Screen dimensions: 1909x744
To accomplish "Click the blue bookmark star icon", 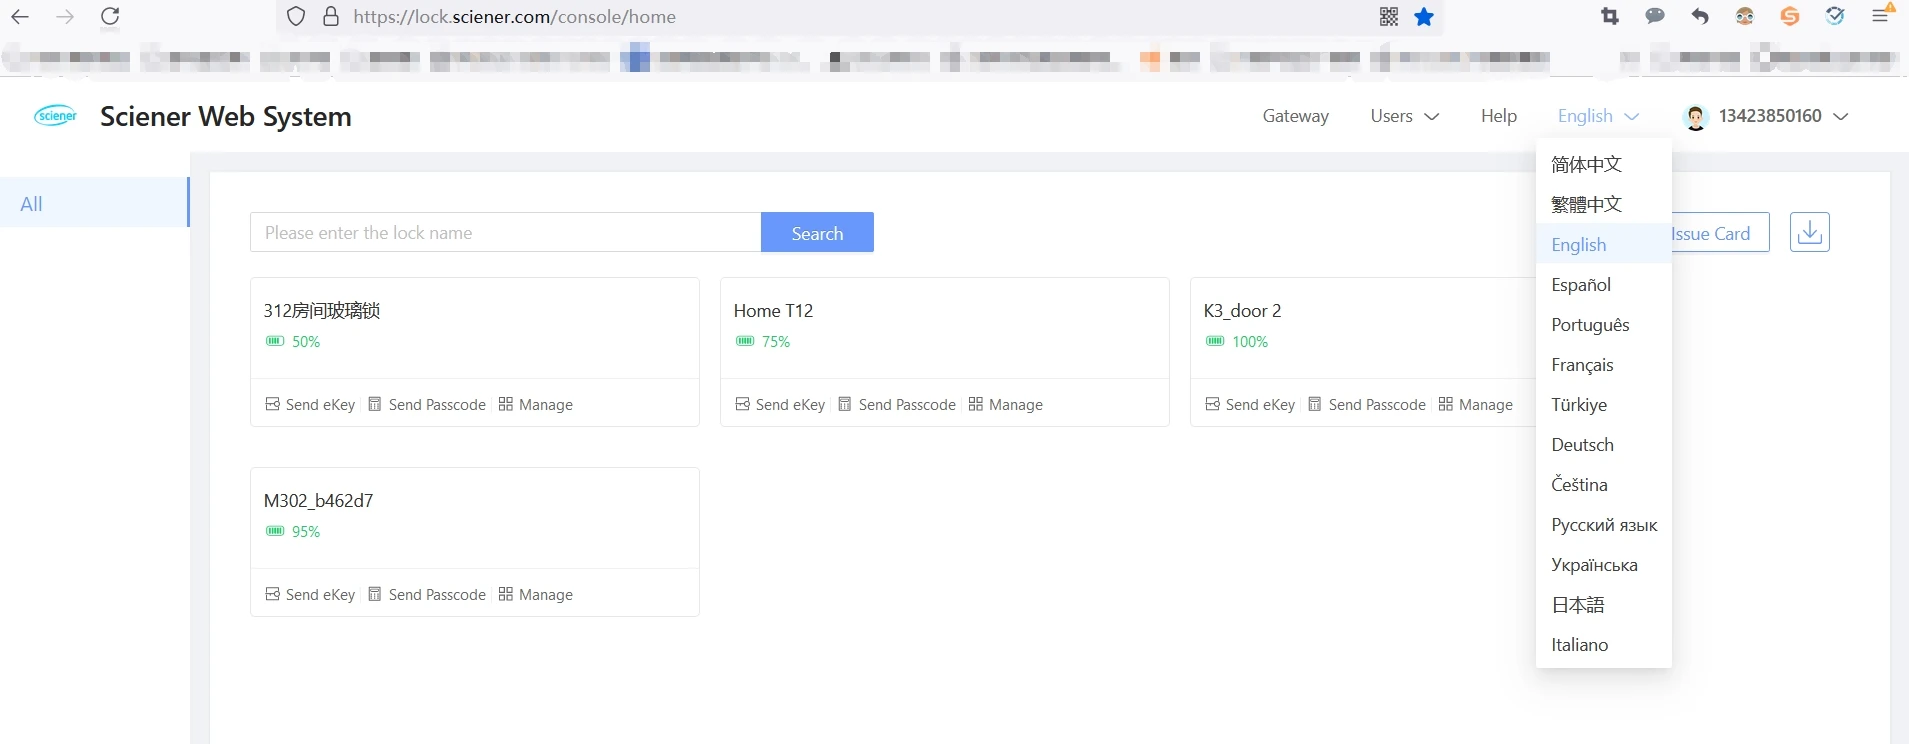I will (1424, 16).
